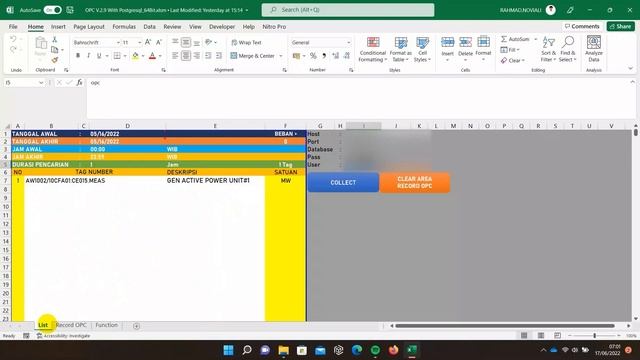Click the Copy icon
Image resolution: width=640 pixels, height=360 pixels.
pyautogui.click(x=55, y=50)
